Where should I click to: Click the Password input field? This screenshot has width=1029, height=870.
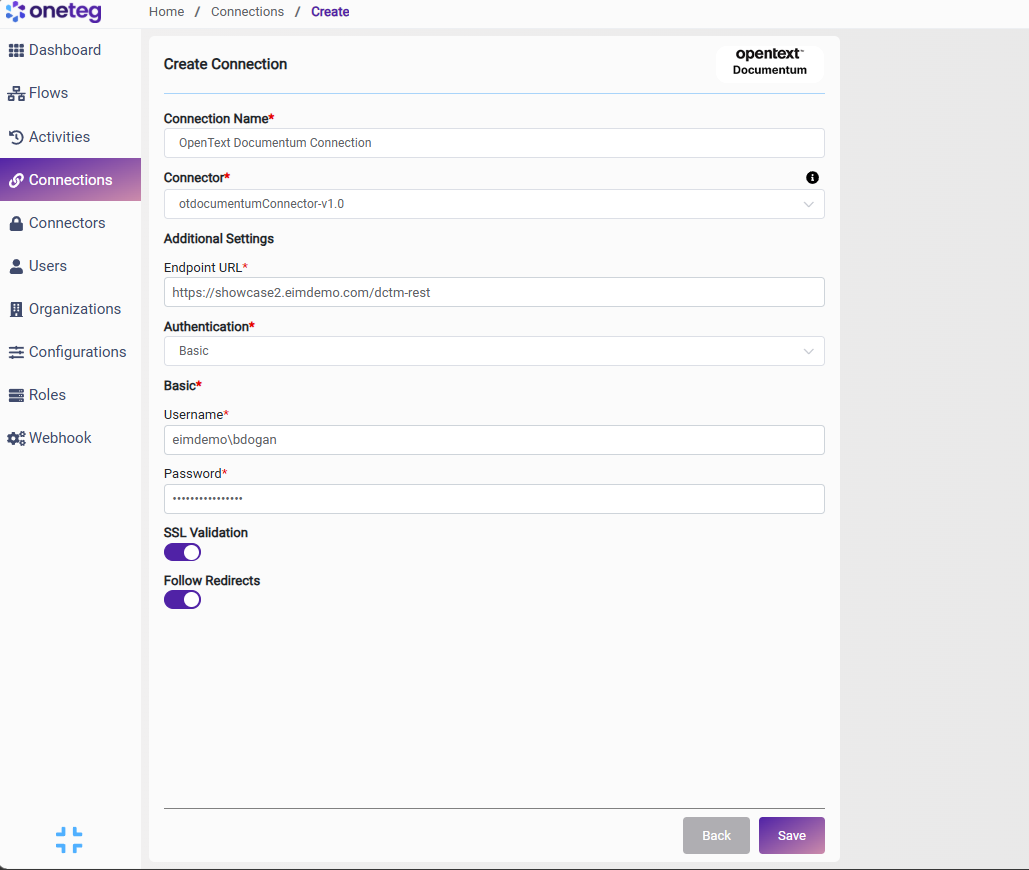pos(494,499)
